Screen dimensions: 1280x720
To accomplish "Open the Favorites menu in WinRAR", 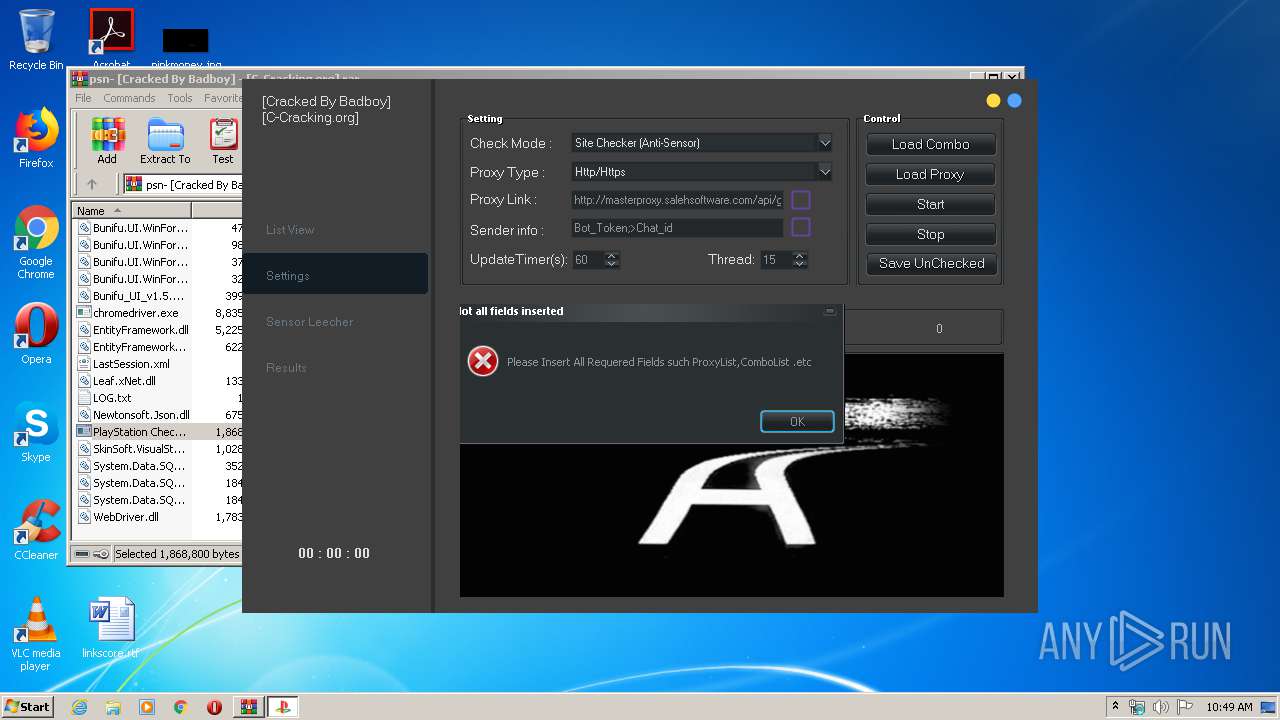I will pyautogui.click(x=222, y=98).
